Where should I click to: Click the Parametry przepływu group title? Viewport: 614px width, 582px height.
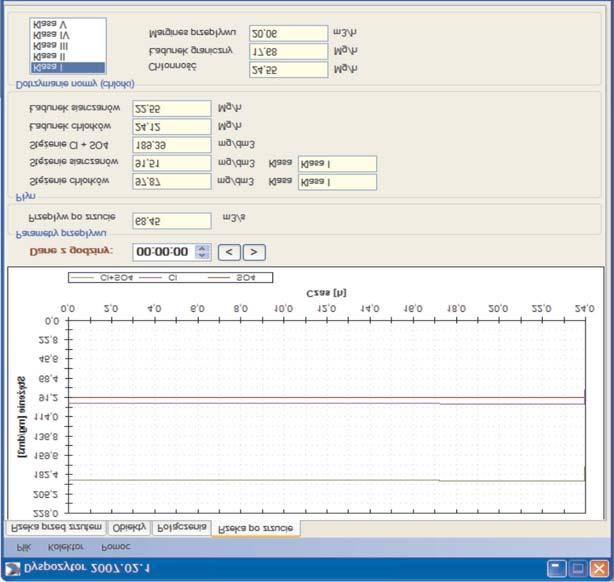pos(61,233)
